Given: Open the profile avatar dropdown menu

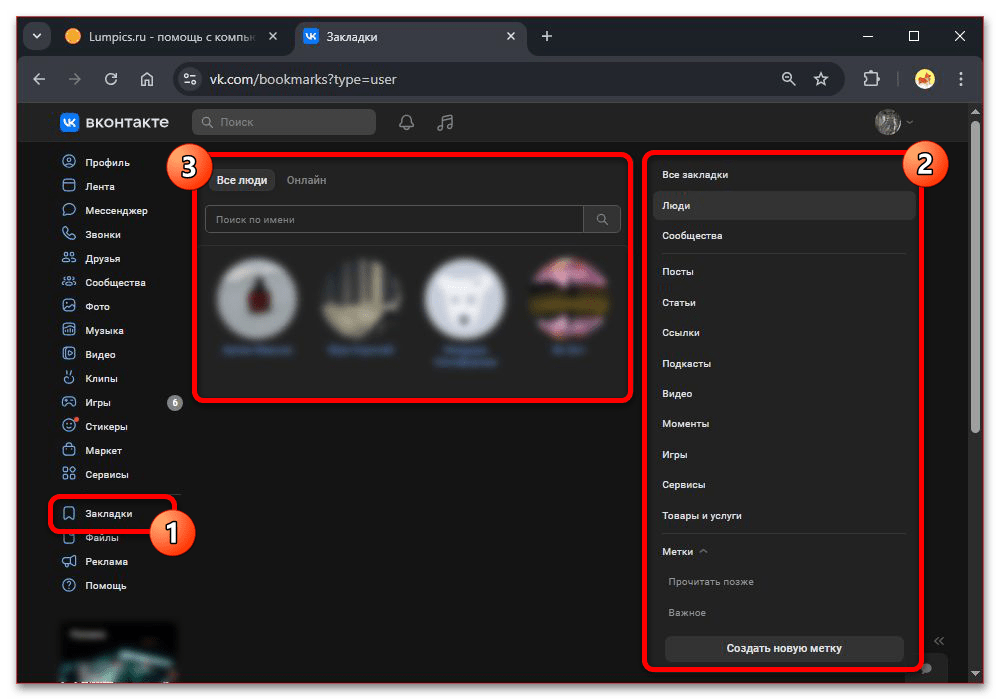Looking at the screenshot, I should [x=894, y=122].
